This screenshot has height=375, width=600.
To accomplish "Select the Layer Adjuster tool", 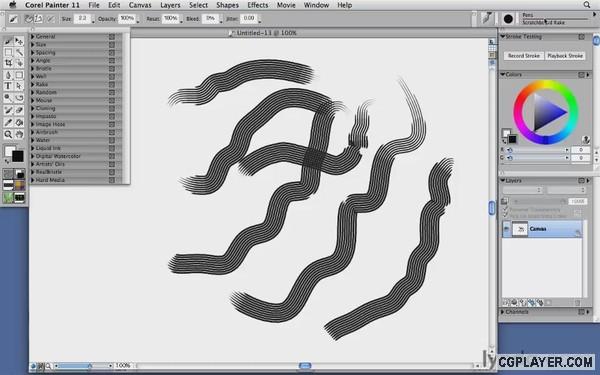I will coord(19,41).
